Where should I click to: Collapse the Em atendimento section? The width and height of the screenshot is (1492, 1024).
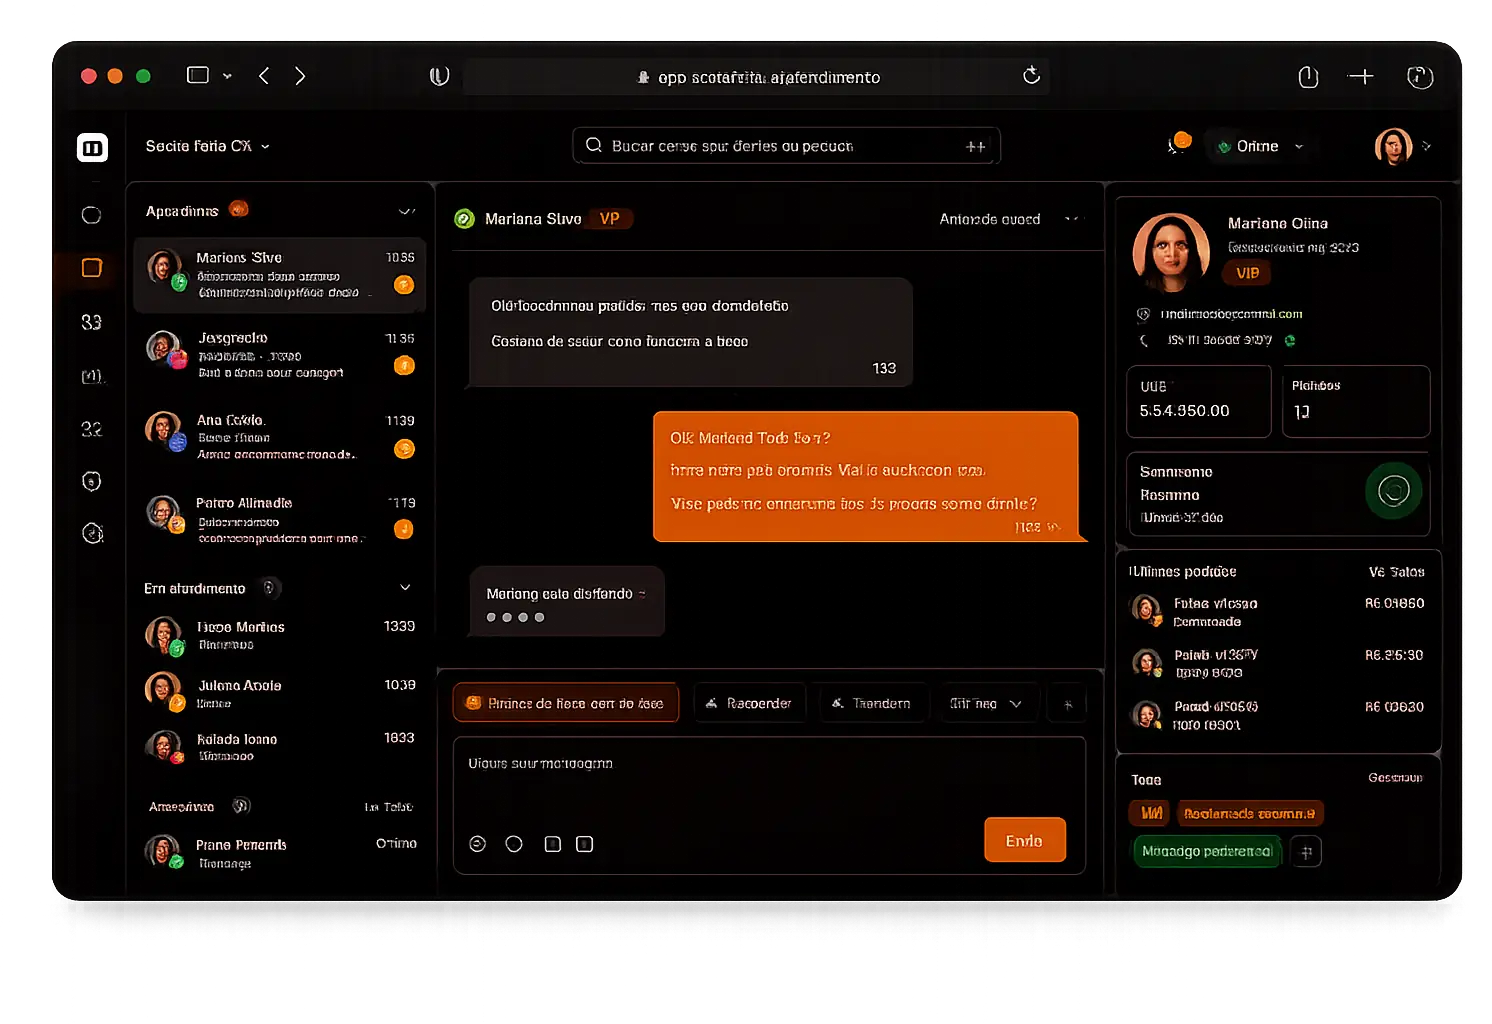click(405, 588)
